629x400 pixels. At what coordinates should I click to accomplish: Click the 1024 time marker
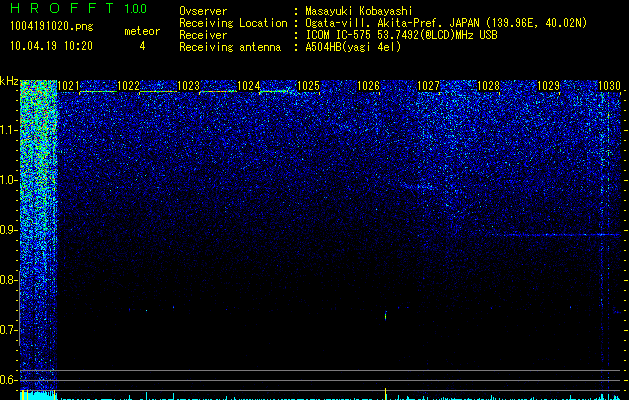pyautogui.click(x=248, y=86)
